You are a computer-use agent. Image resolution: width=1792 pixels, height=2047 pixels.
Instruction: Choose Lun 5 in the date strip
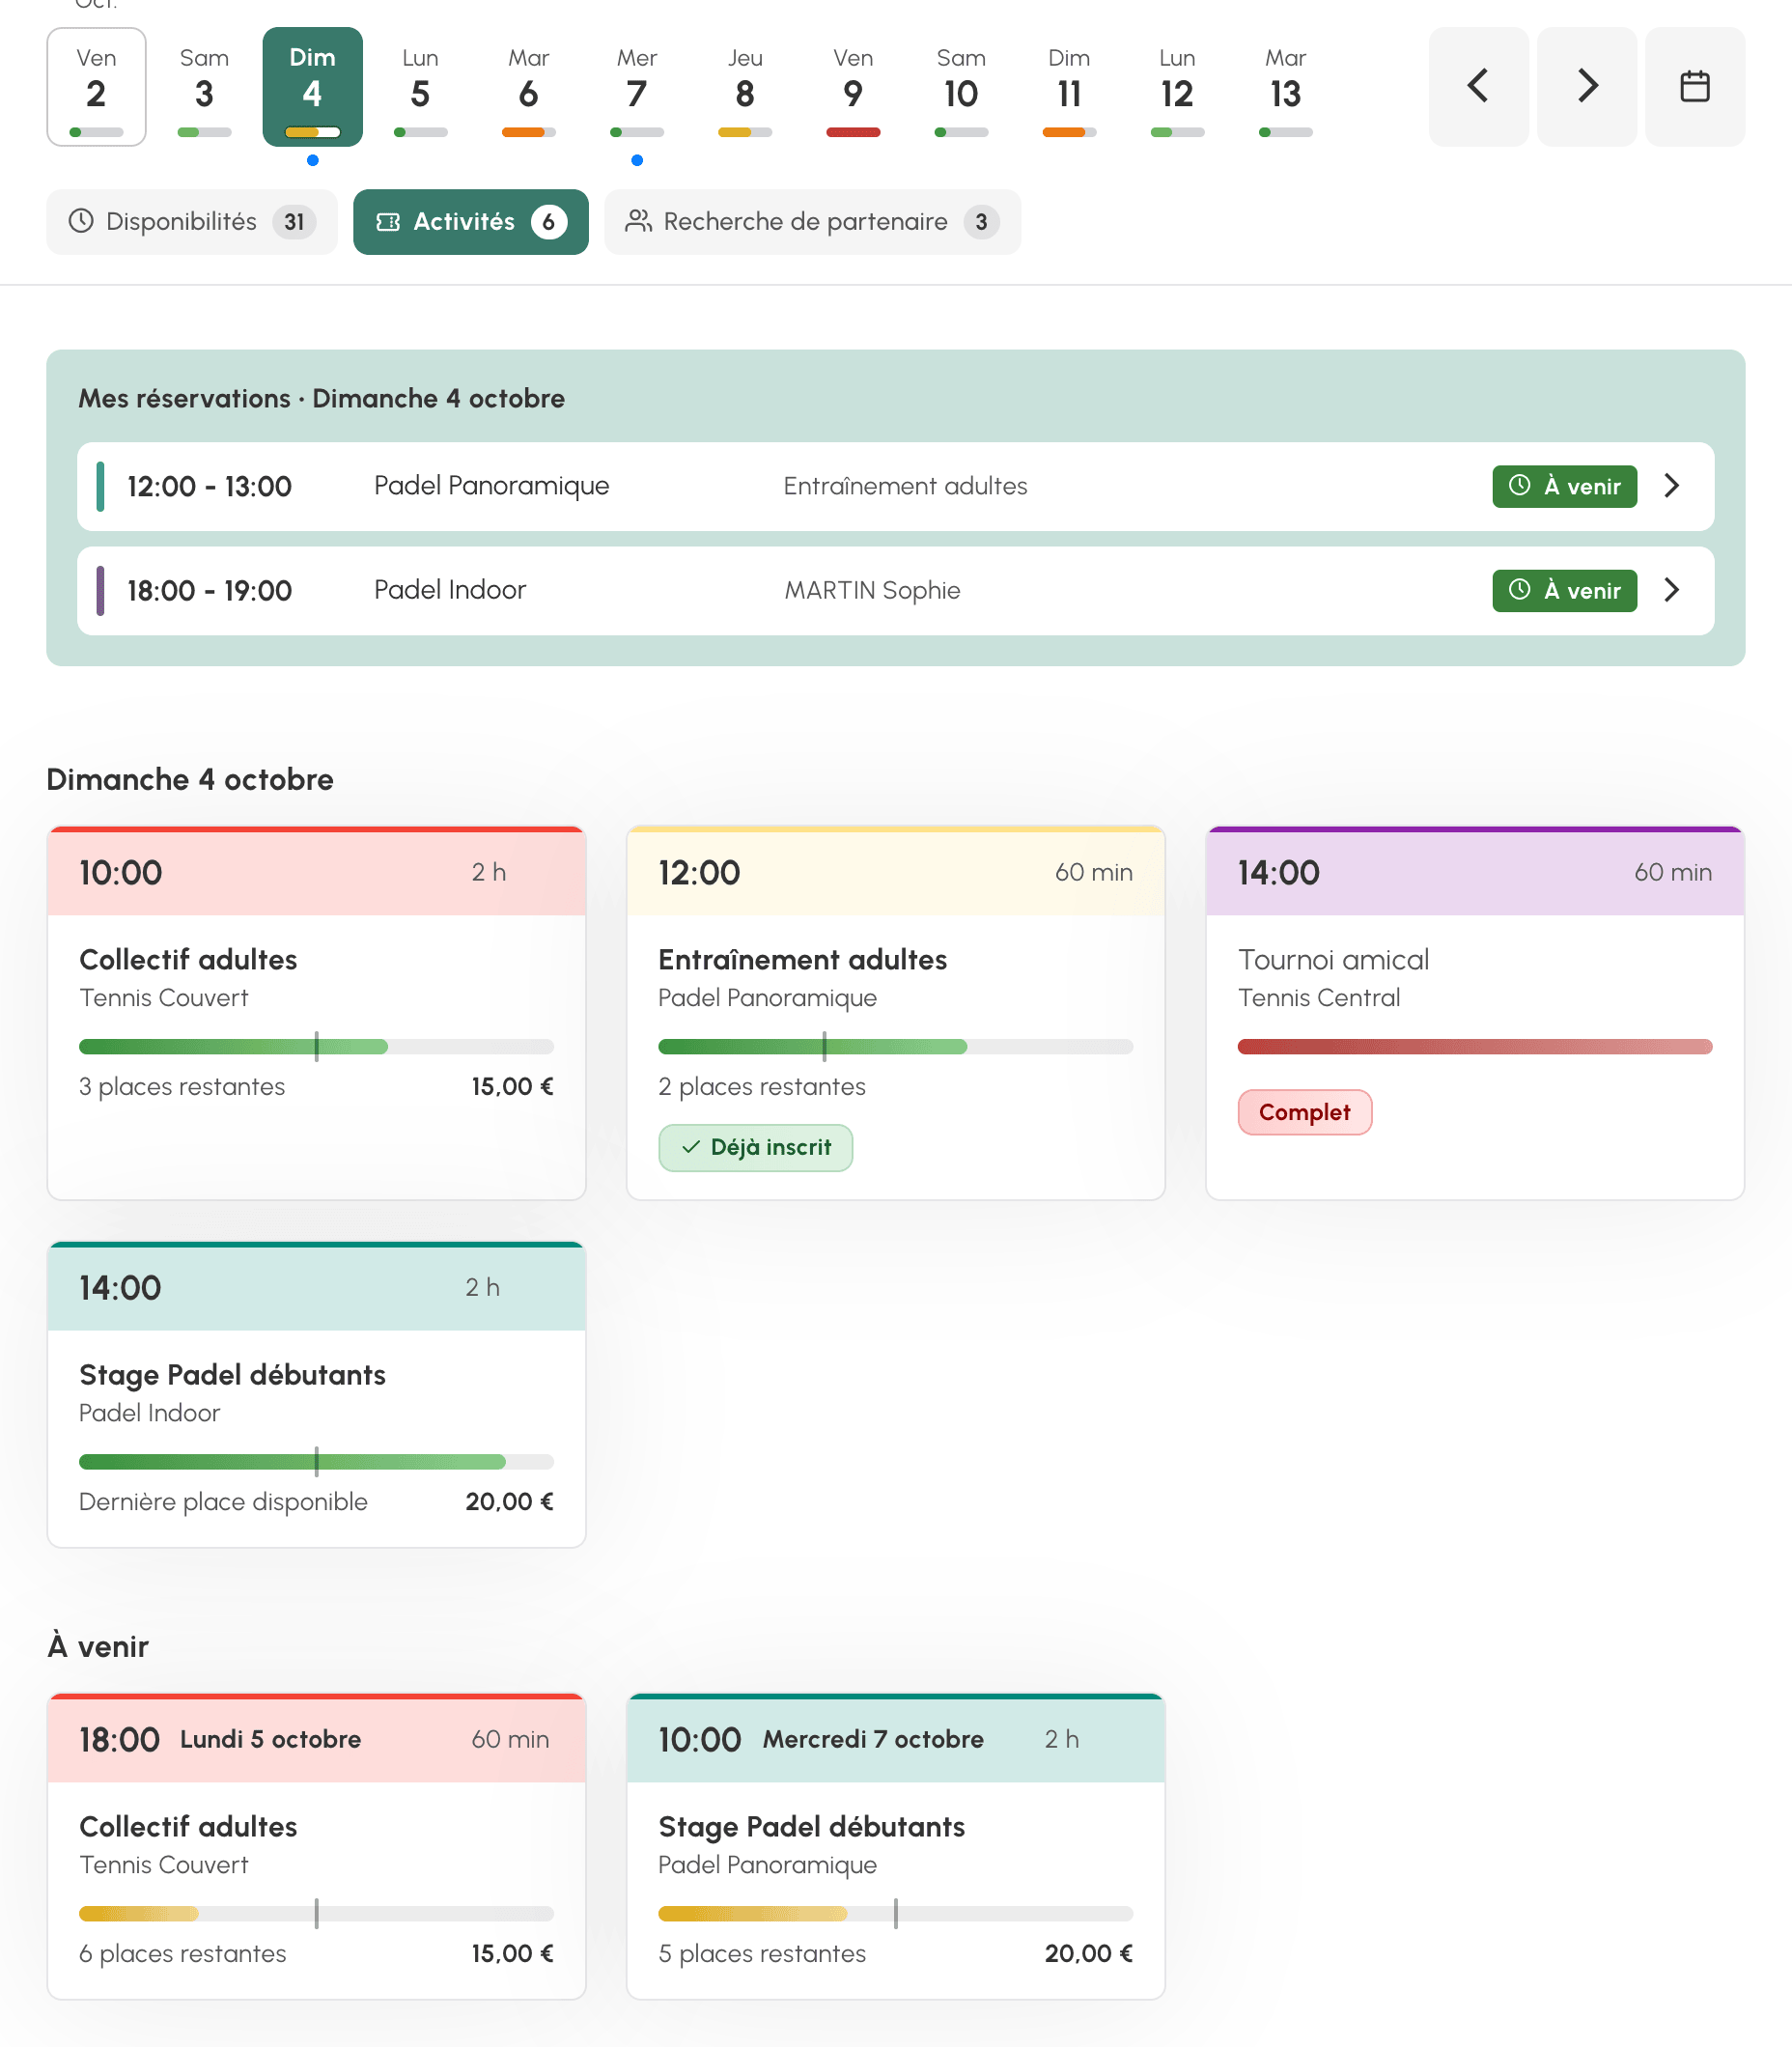421,87
